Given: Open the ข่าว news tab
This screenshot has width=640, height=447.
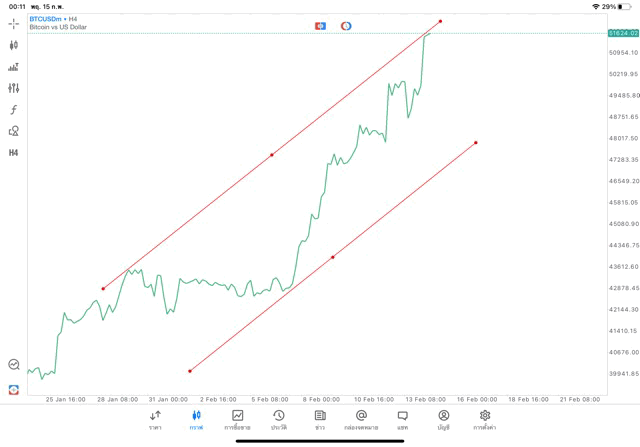Looking at the screenshot, I should point(320,420).
